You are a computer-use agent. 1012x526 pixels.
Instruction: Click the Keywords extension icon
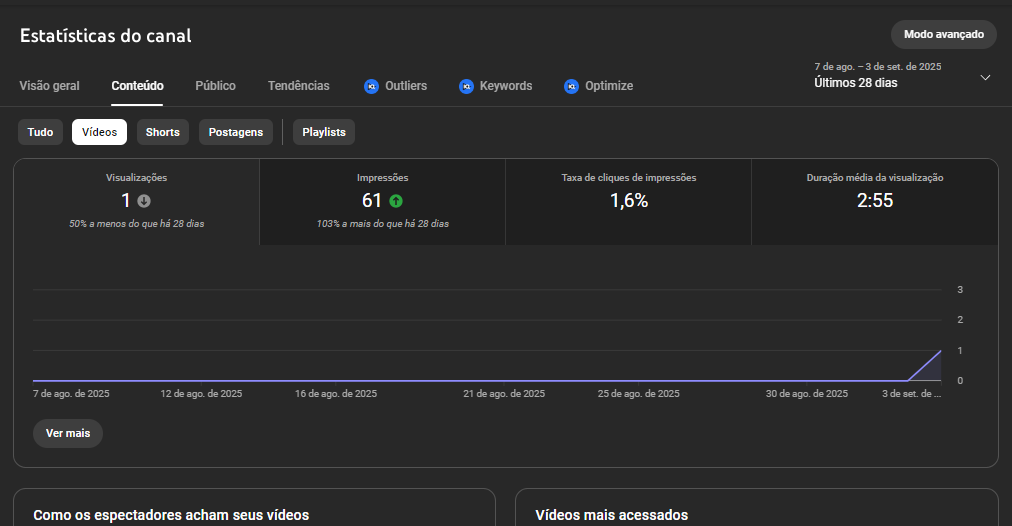coord(466,86)
